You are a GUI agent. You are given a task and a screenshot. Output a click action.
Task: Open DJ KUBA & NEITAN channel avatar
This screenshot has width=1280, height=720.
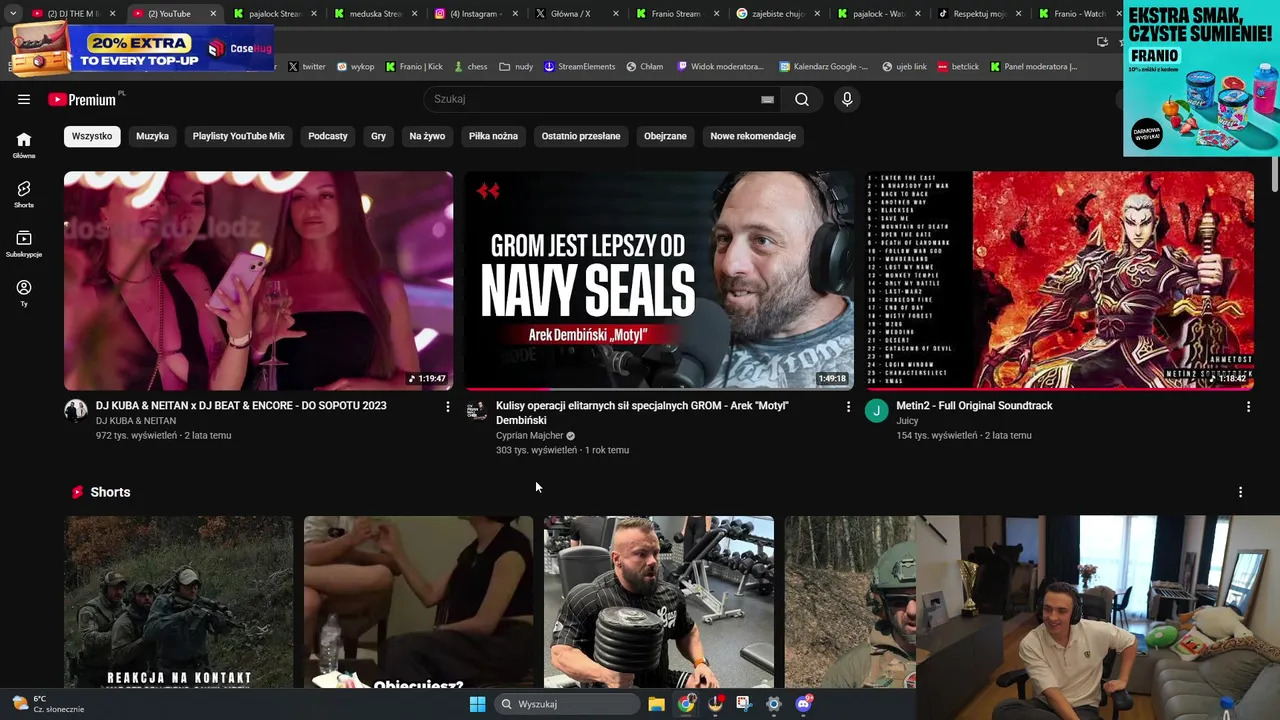76,411
